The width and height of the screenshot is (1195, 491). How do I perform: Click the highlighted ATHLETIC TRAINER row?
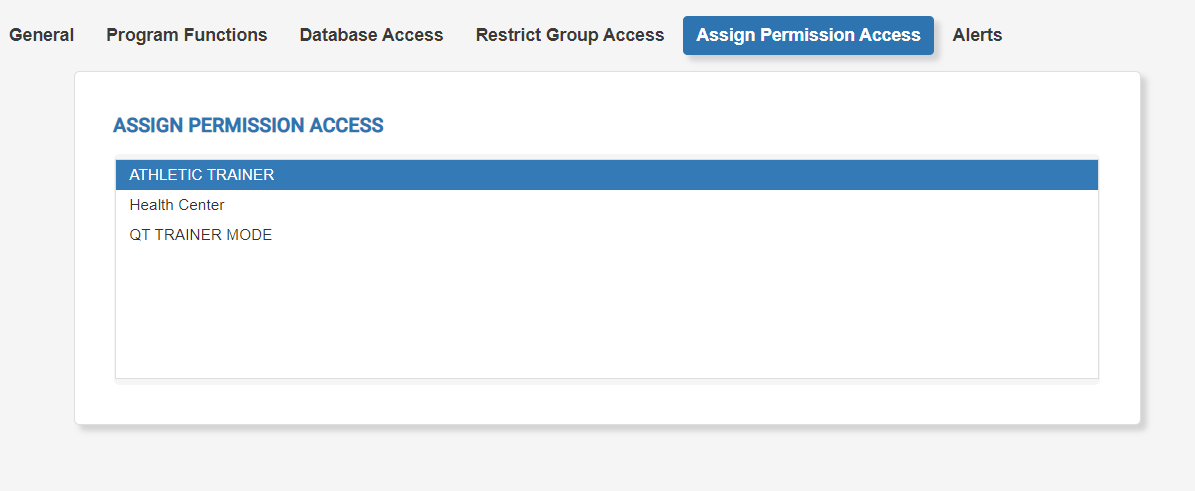(607, 175)
